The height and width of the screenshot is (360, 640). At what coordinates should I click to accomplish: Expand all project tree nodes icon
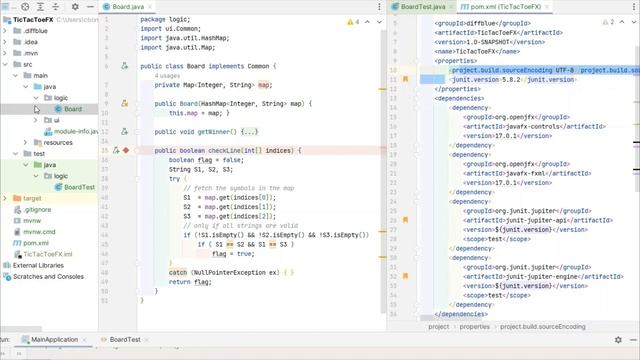click(x=40, y=7)
